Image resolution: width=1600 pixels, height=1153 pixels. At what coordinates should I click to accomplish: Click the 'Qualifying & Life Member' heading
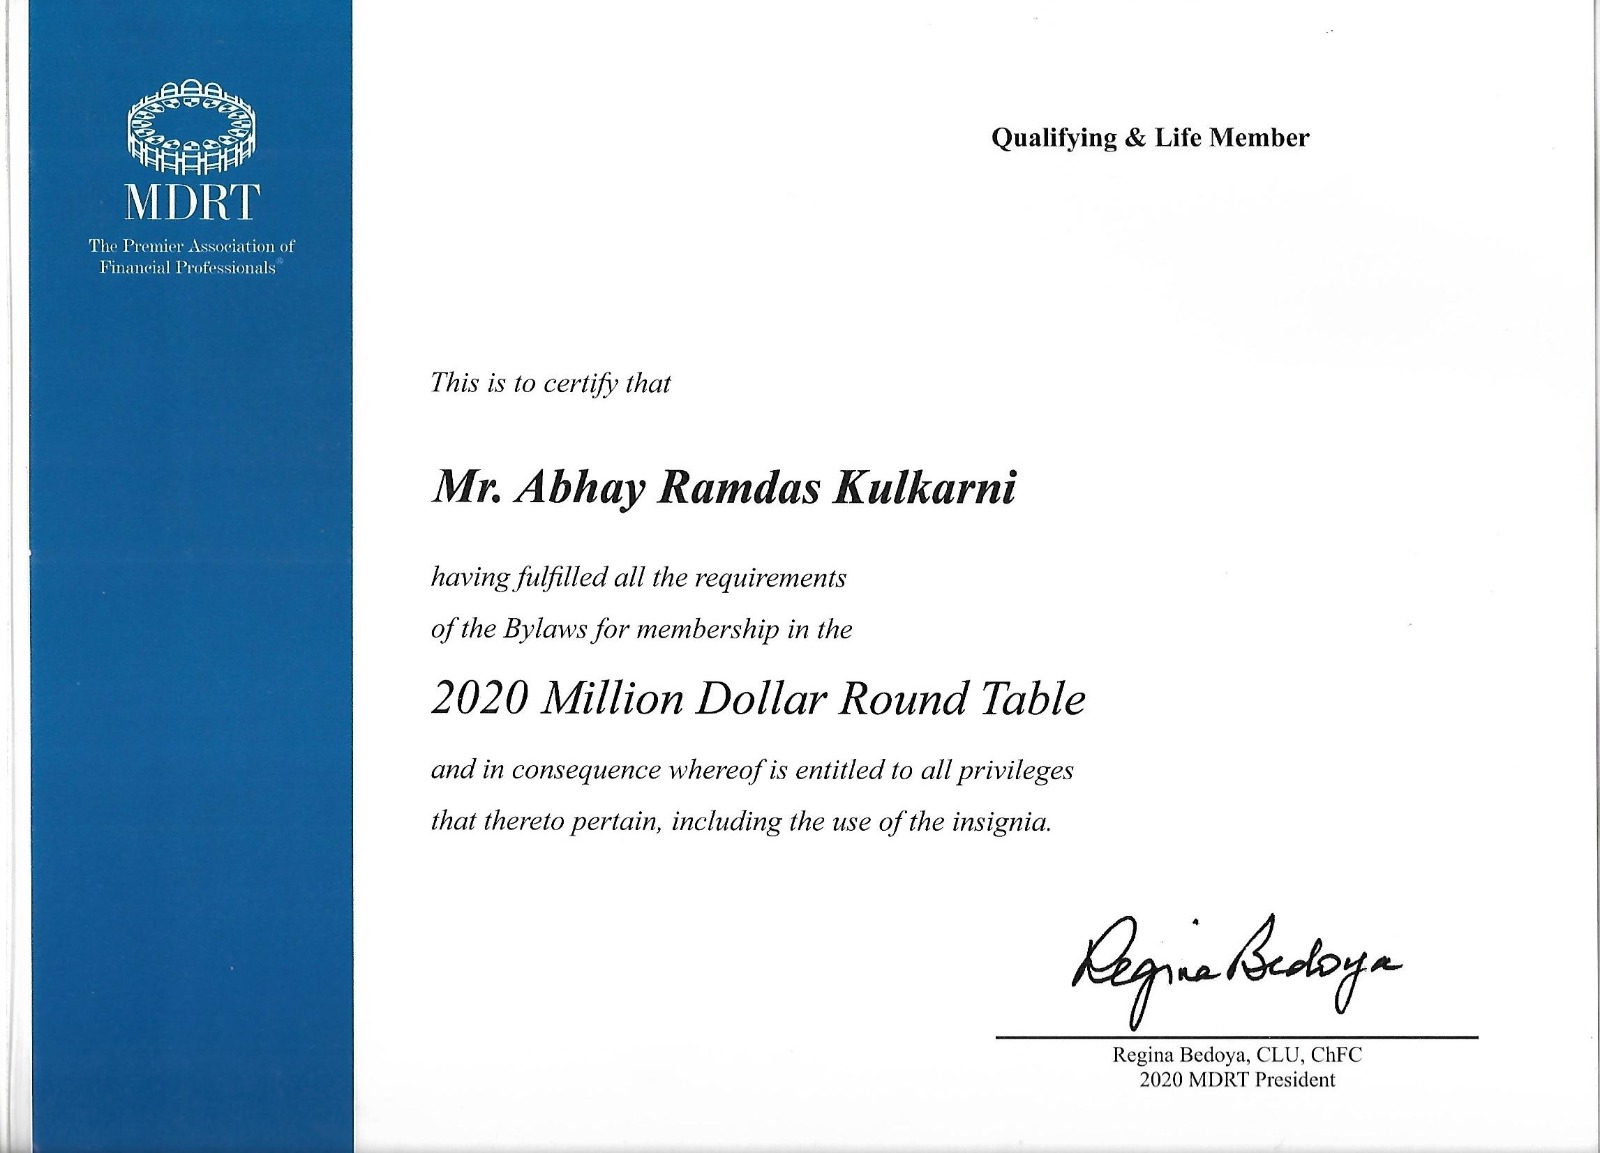(x=1150, y=138)
